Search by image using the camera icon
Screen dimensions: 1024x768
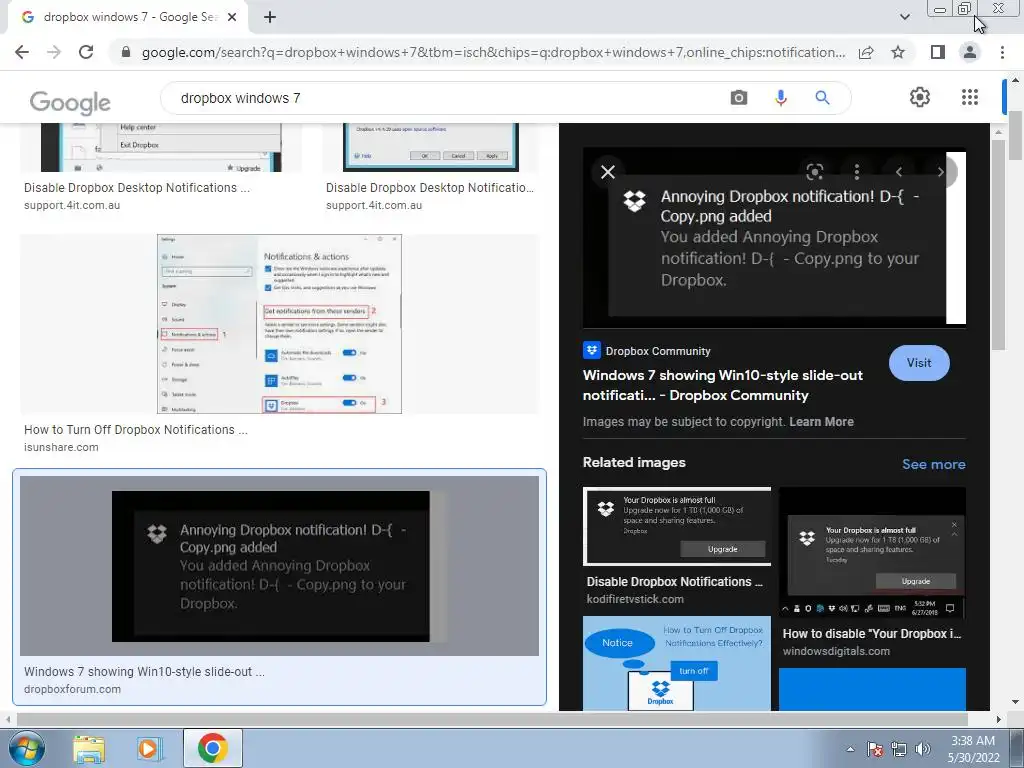point(739,98)
